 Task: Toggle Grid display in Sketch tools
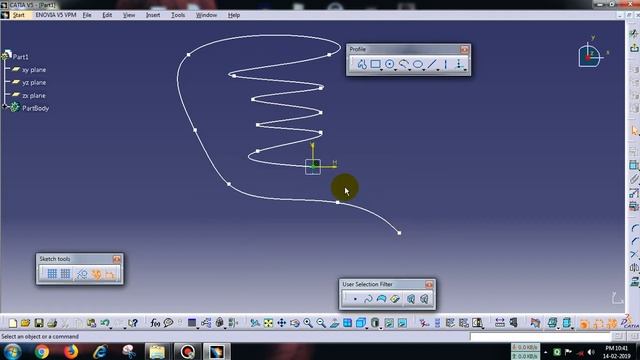click(x=52, y=274)
